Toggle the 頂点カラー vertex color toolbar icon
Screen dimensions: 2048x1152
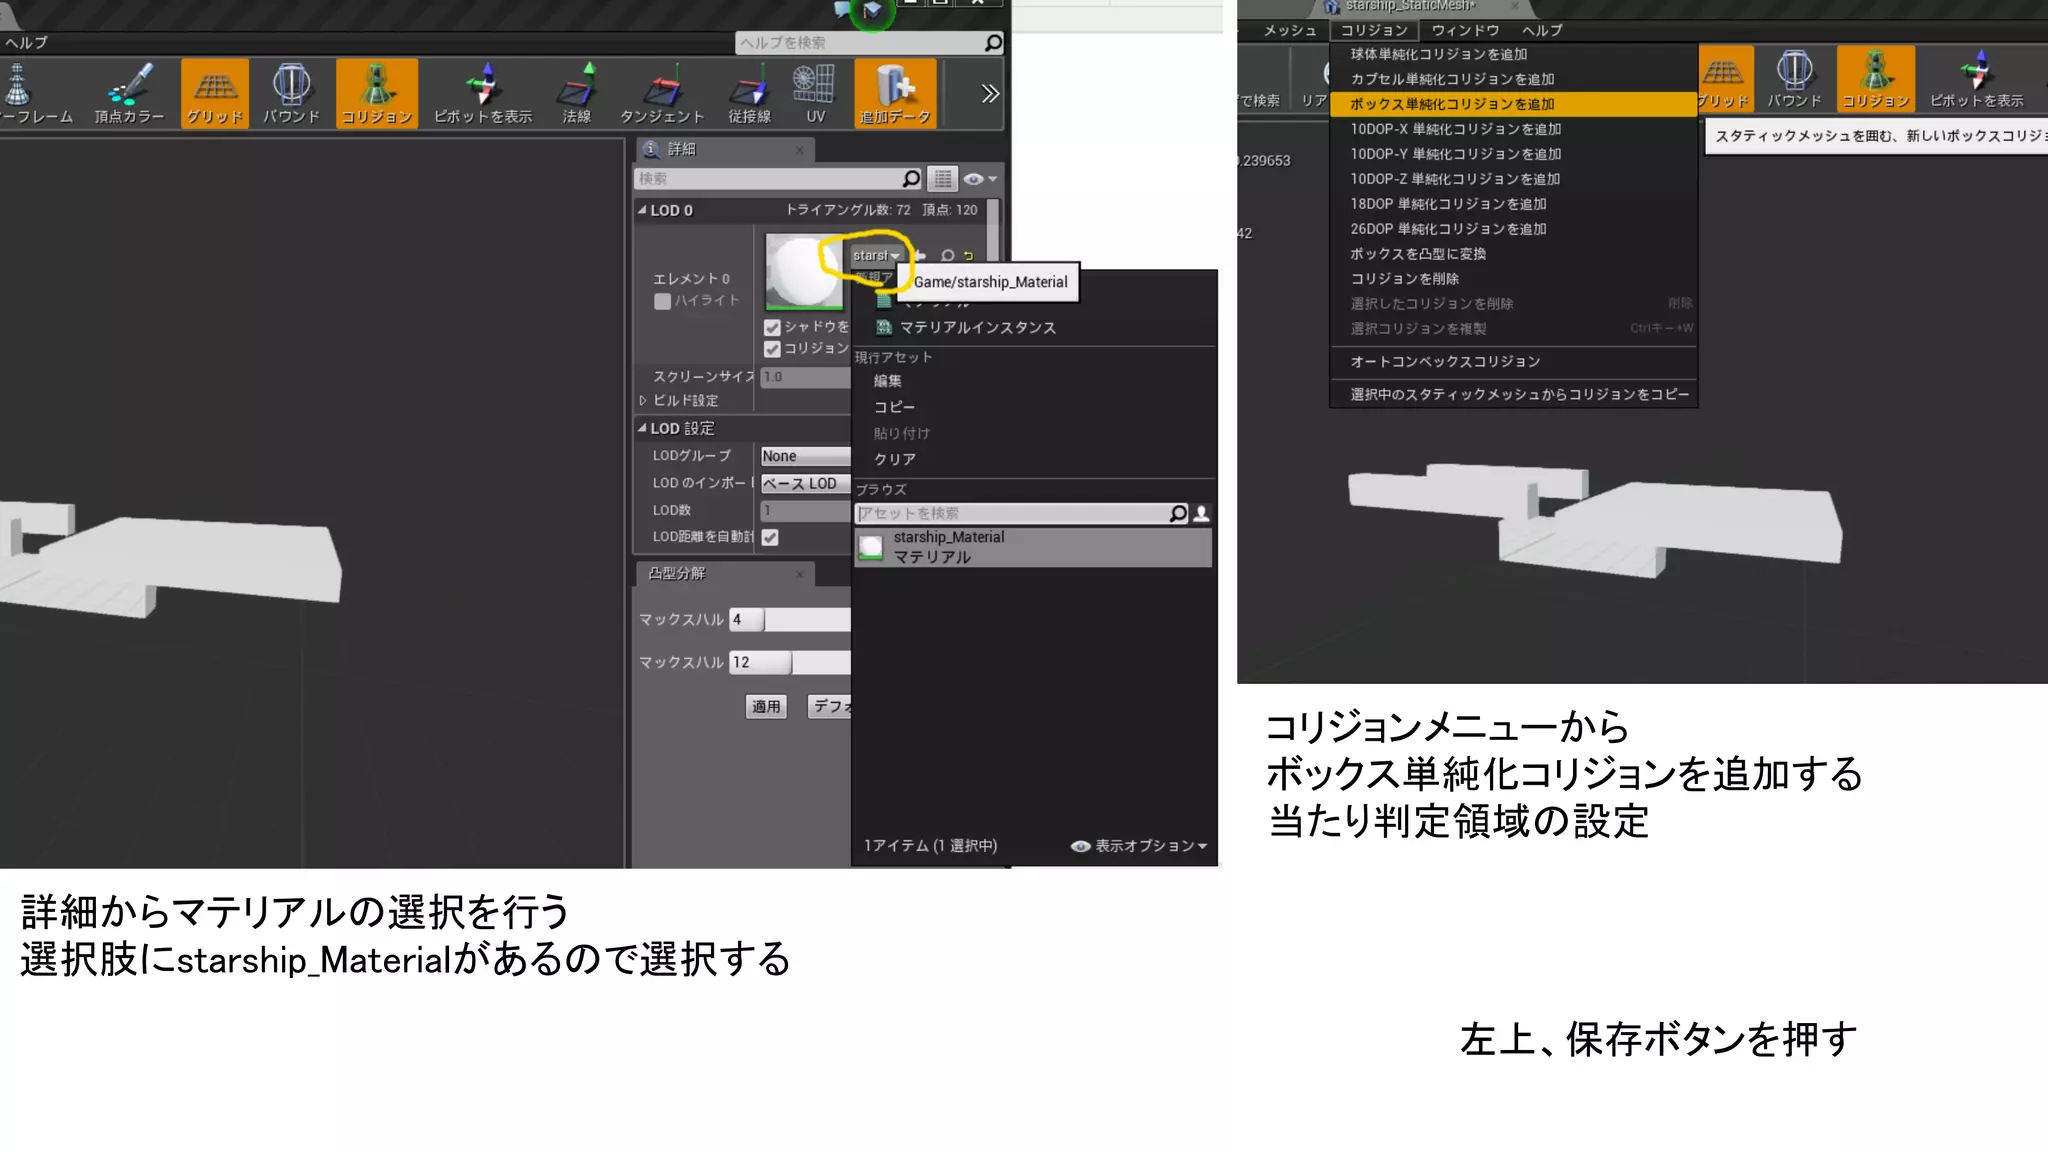pos(129,93)
